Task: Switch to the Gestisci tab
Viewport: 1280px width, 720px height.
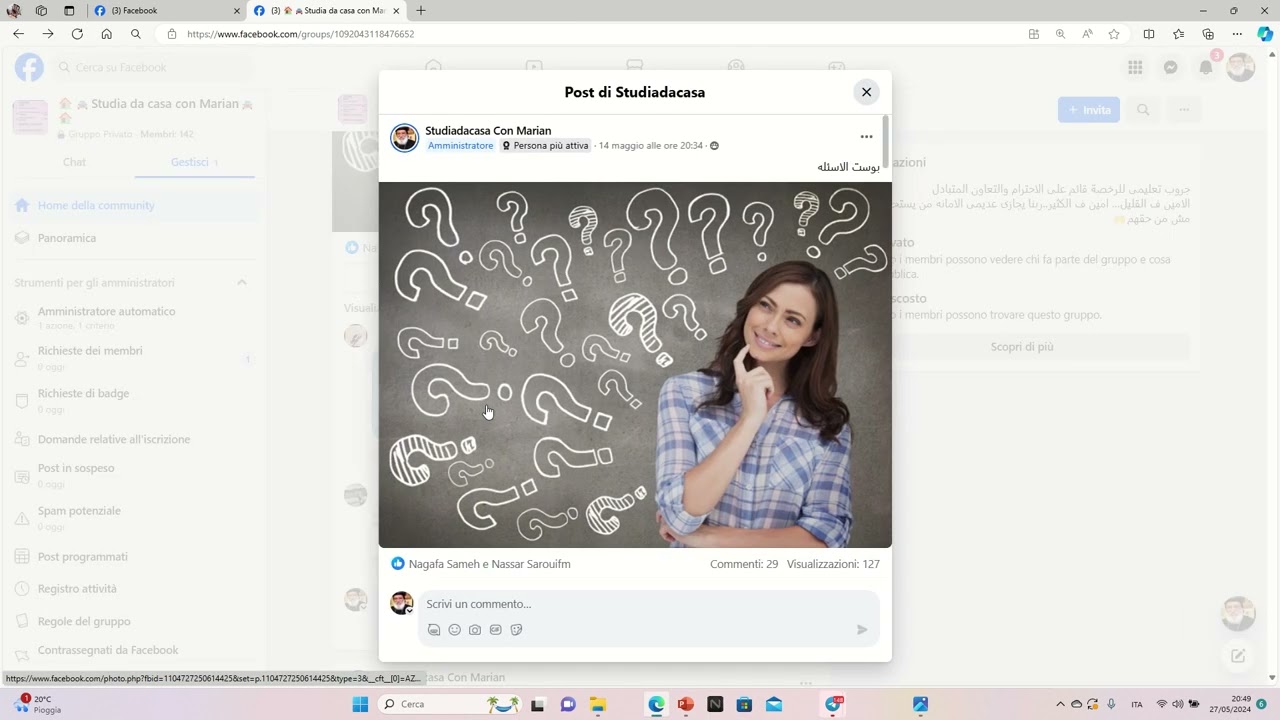Action: pos(194,162)
